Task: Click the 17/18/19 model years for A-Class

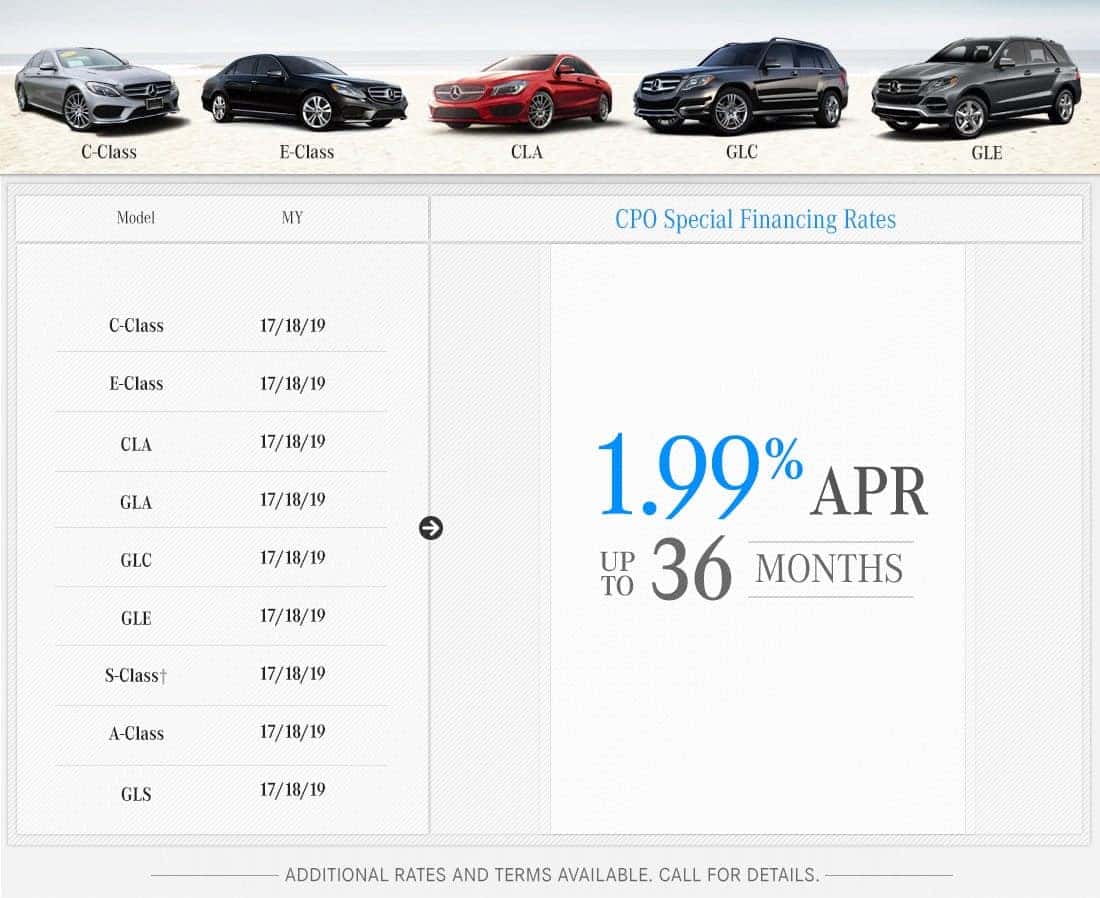Action: 293,732
